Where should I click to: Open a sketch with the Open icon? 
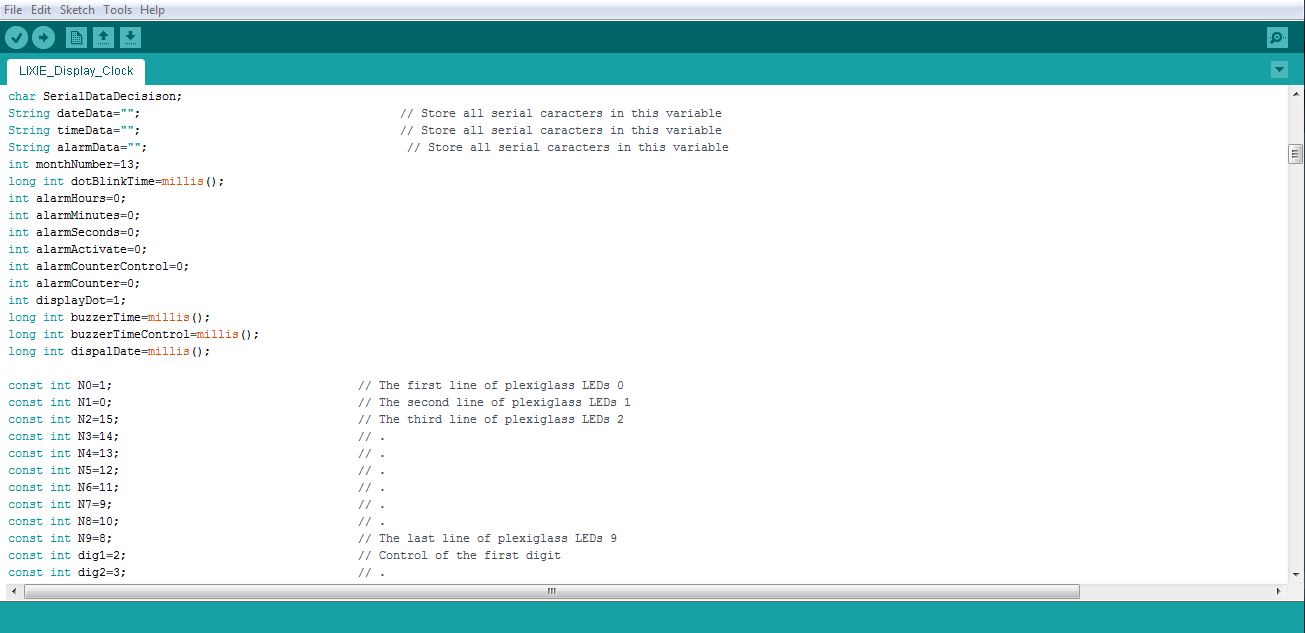(103, 38)
